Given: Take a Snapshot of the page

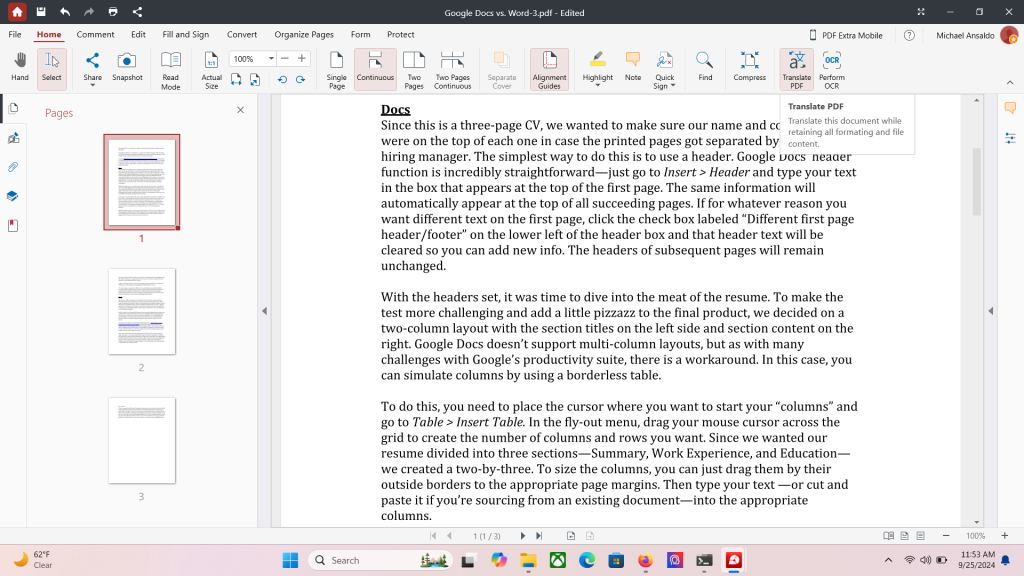Looking at the screenshot, I should [127, 67].
